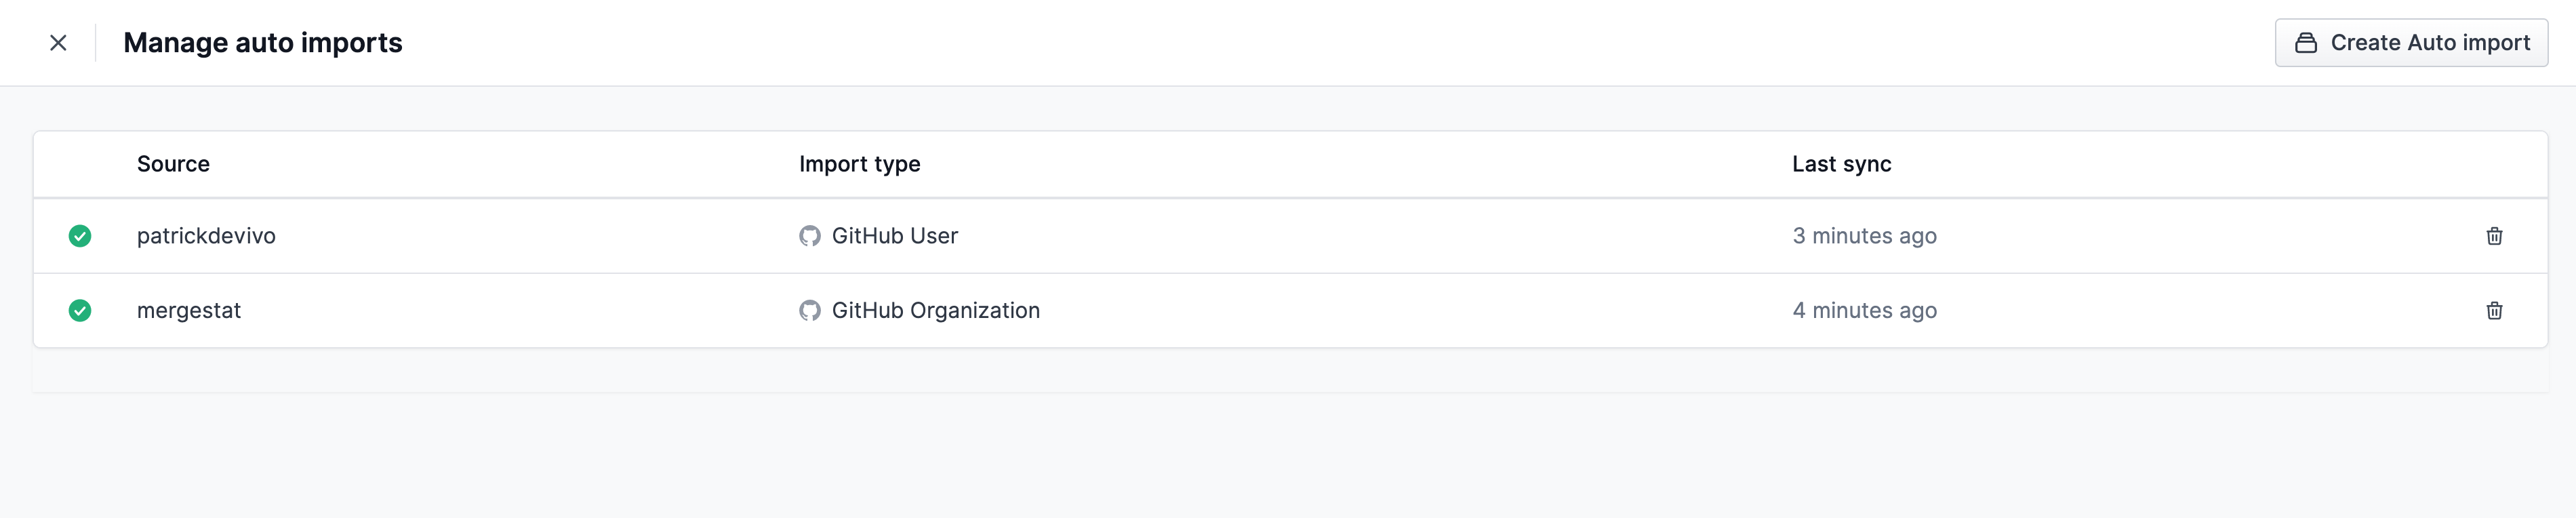The width and height of the screenshot is (2576, 518).
Task: Select the green success status icon for patrickdevivo
Action: pyautogui.click(x=79, y=236)
